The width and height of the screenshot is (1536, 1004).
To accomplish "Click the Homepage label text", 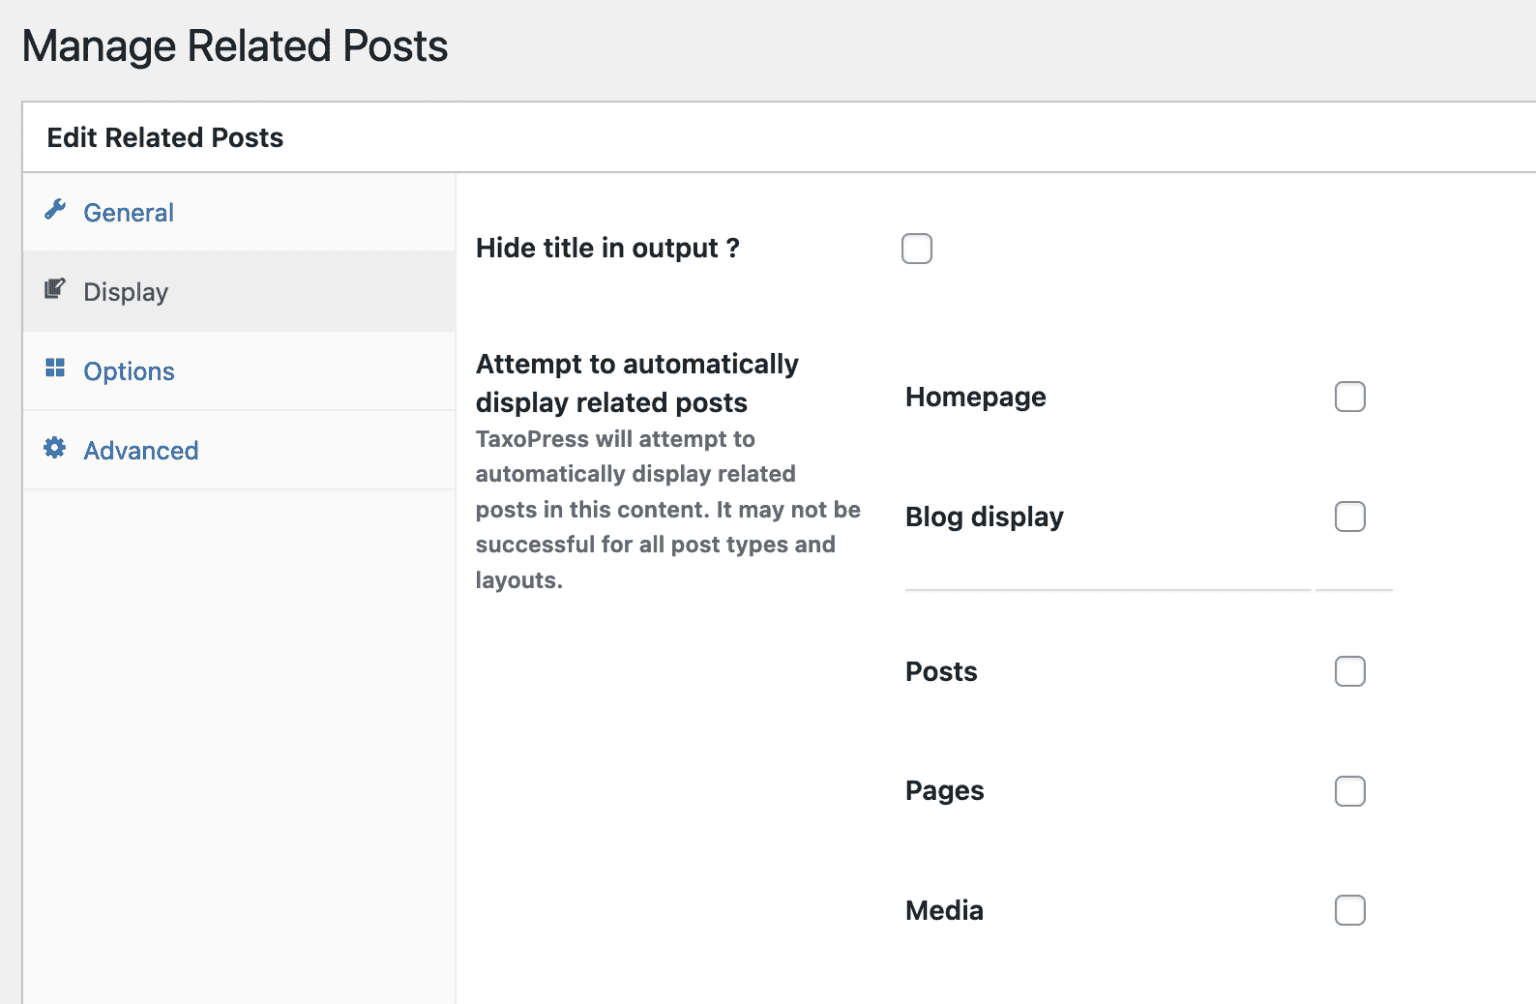I will 975,396.
